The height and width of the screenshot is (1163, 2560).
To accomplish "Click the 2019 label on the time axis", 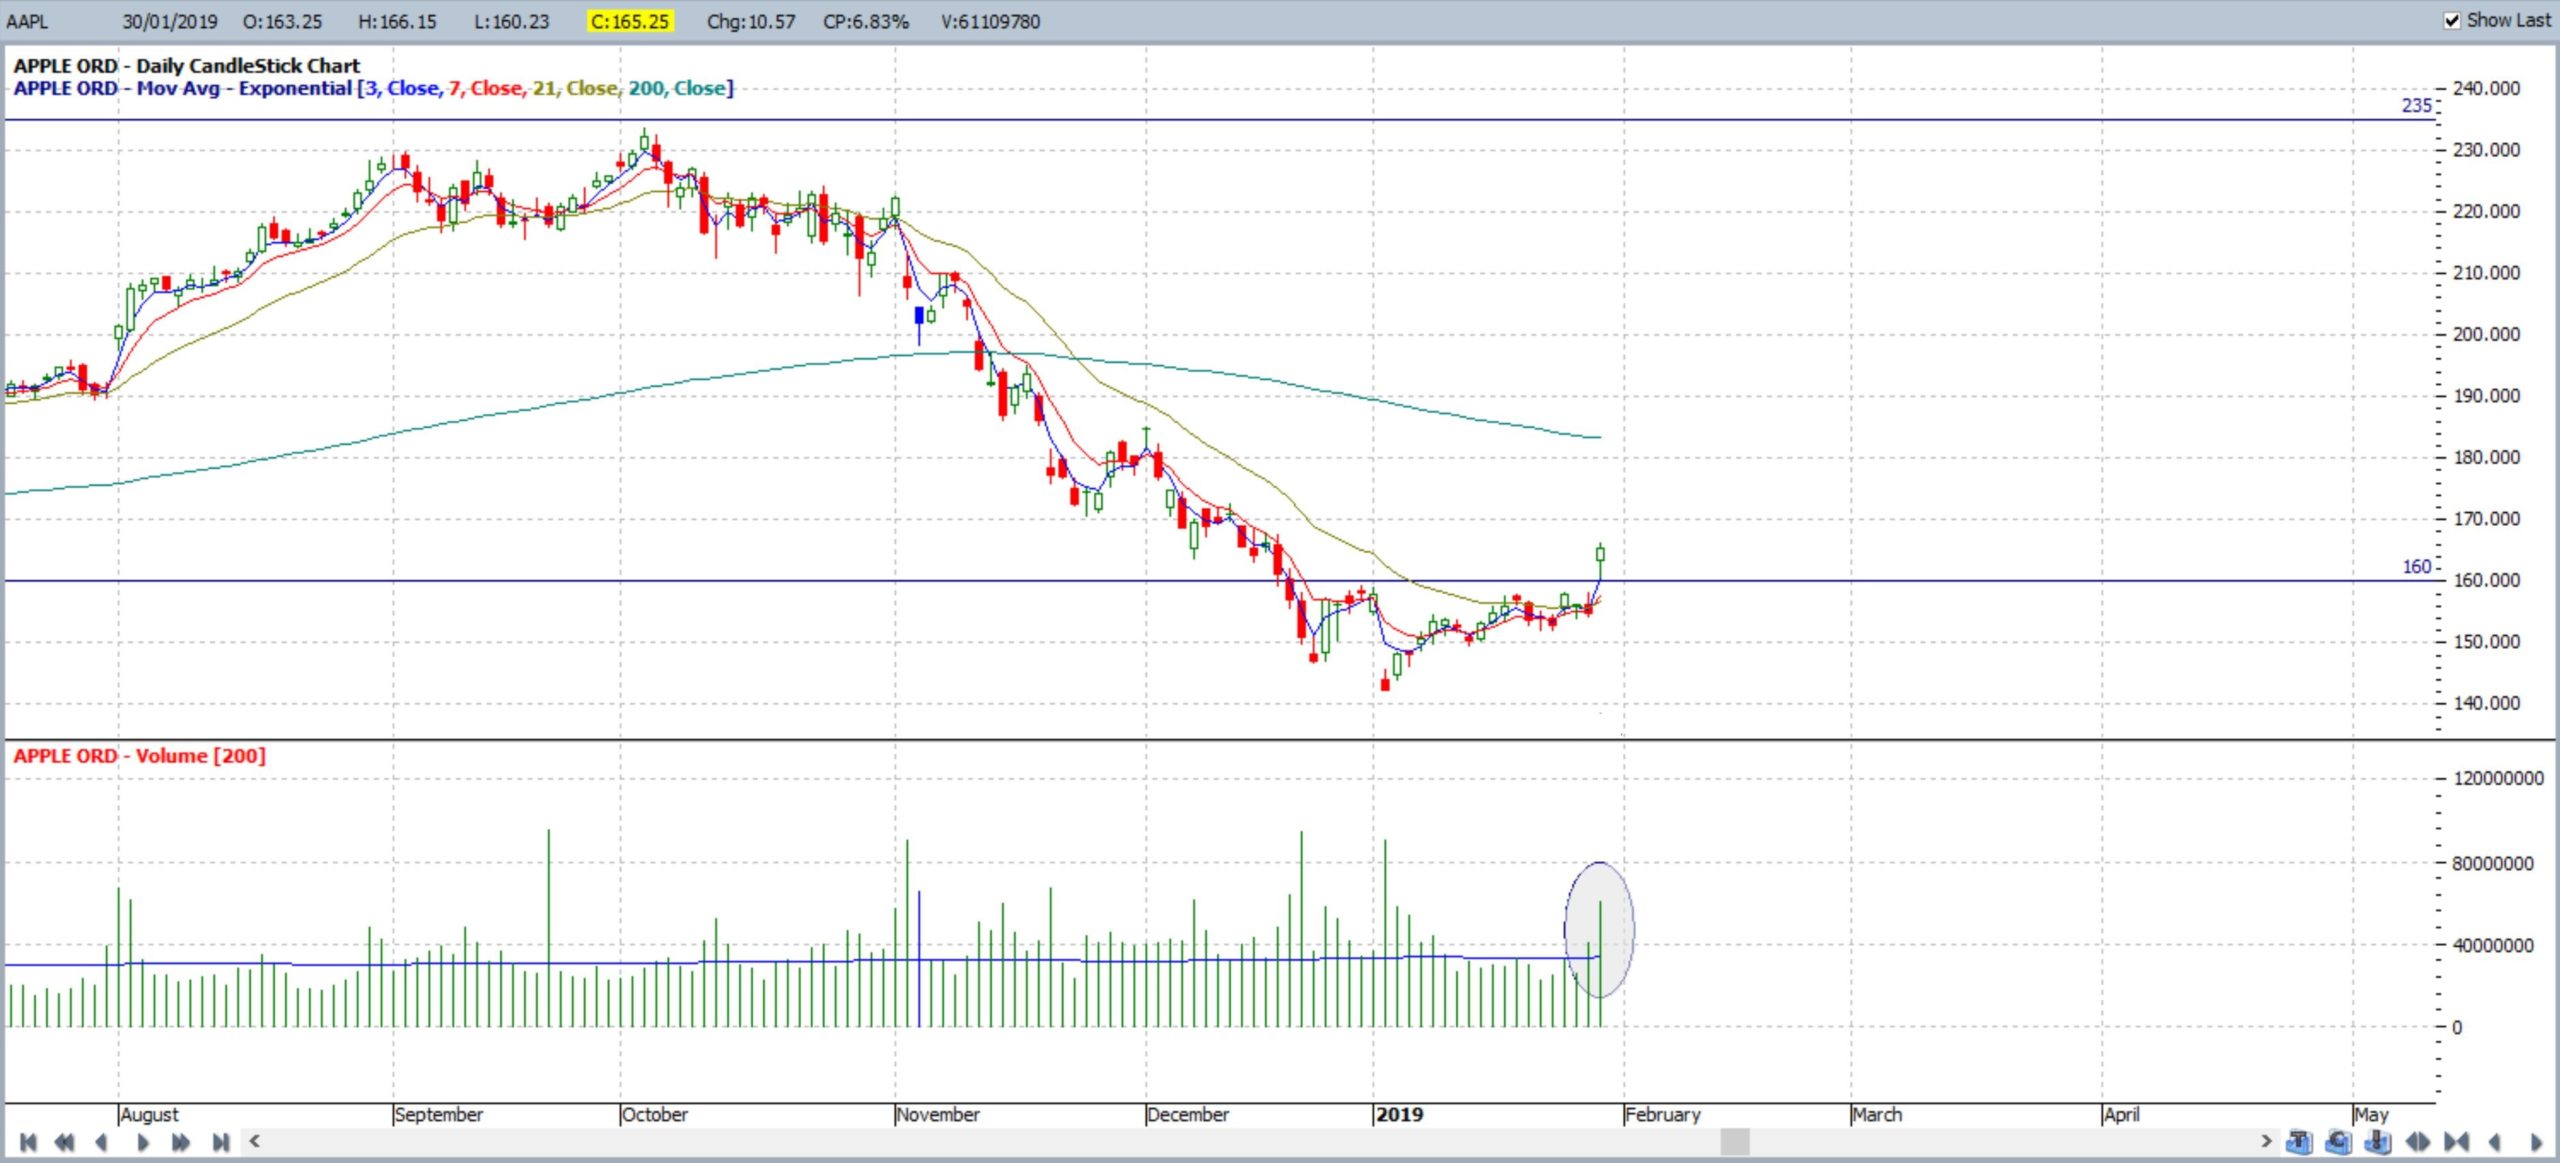I will 1399,1114.
